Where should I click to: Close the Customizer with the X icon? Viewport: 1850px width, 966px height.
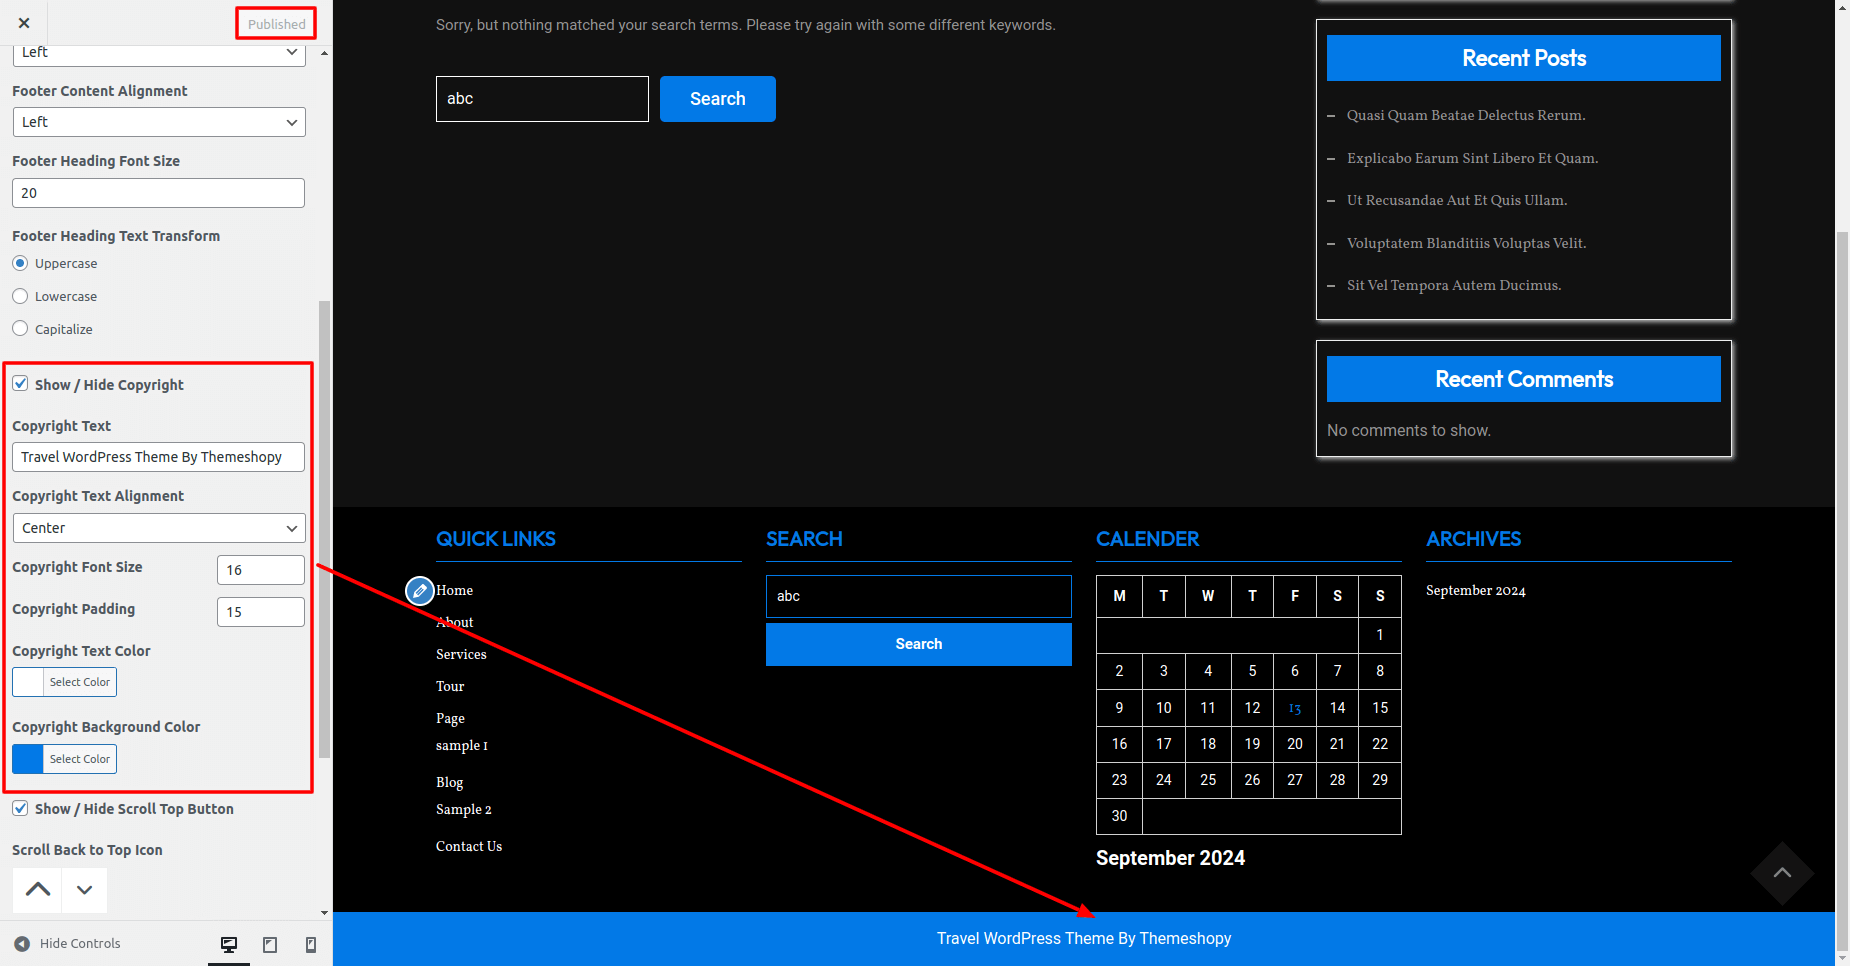point(24,23)
